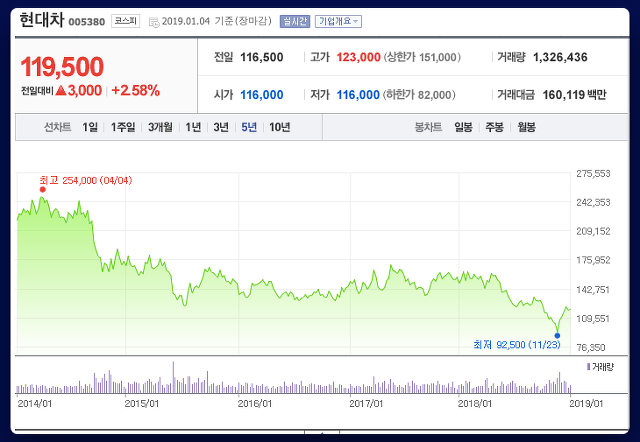Click the 209,152 price axis label
Viewport: 640px width, 442px height.
593,231
